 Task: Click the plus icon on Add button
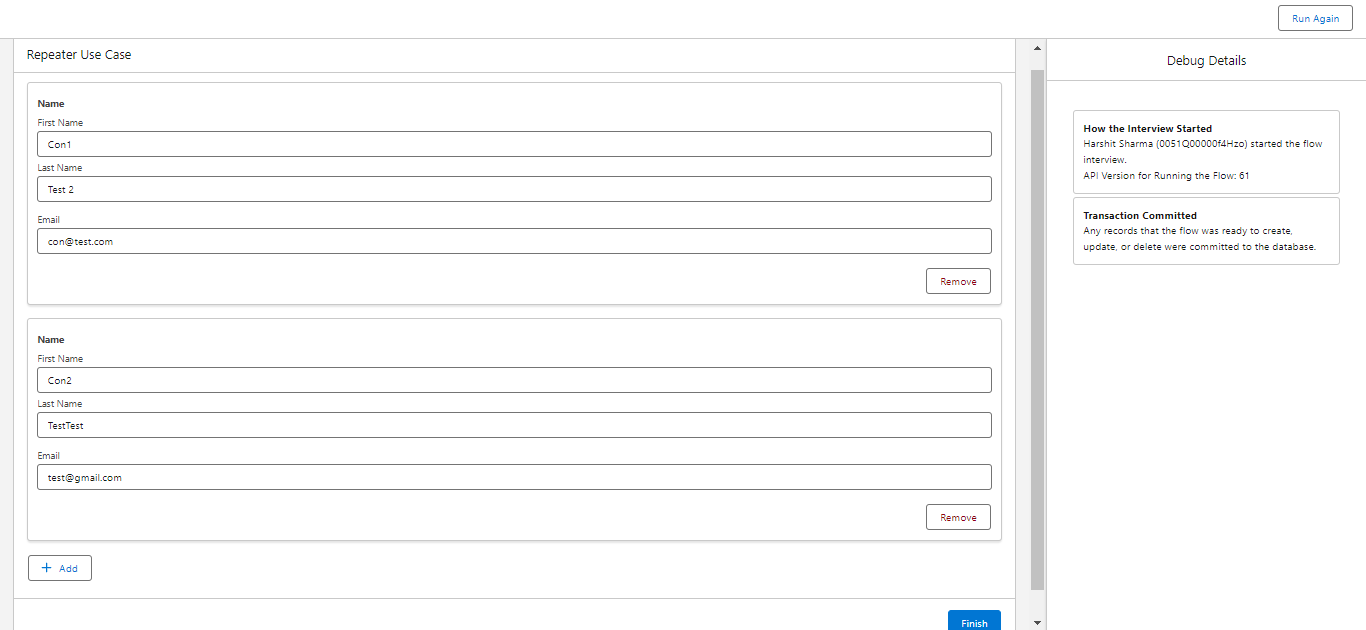pos(46,568)
